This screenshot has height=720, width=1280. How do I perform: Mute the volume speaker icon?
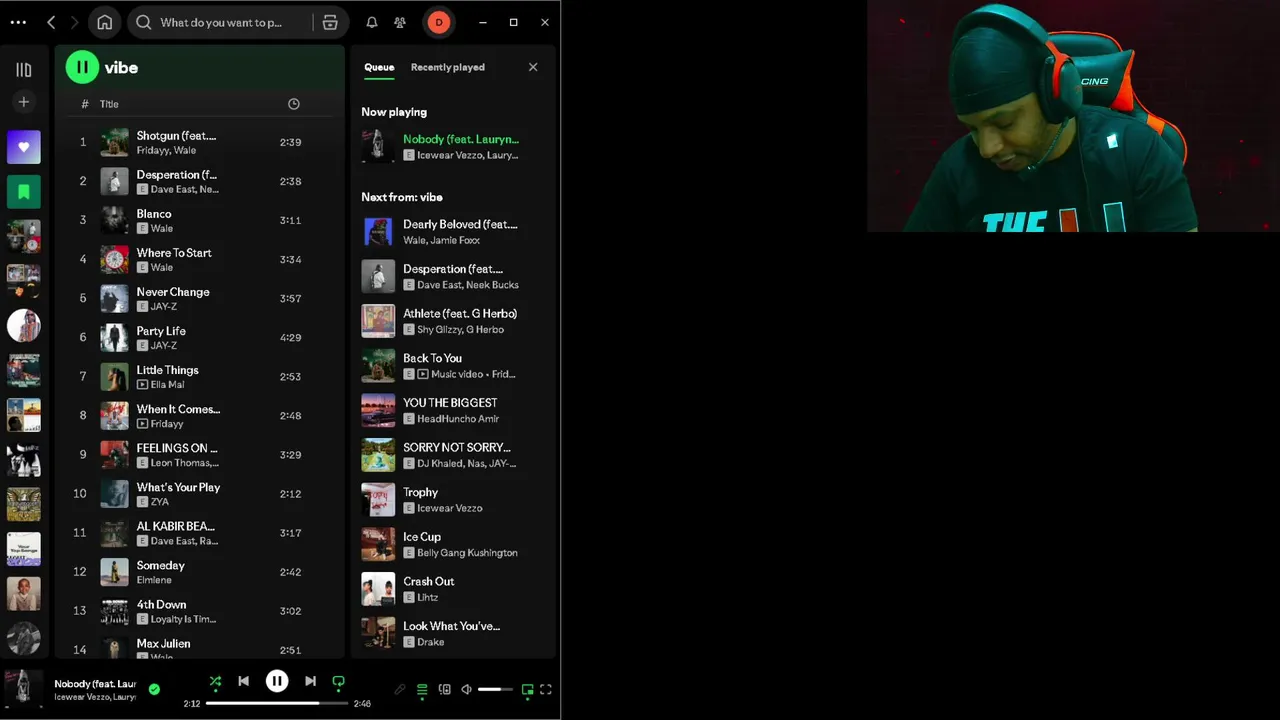tap(467, 689)
